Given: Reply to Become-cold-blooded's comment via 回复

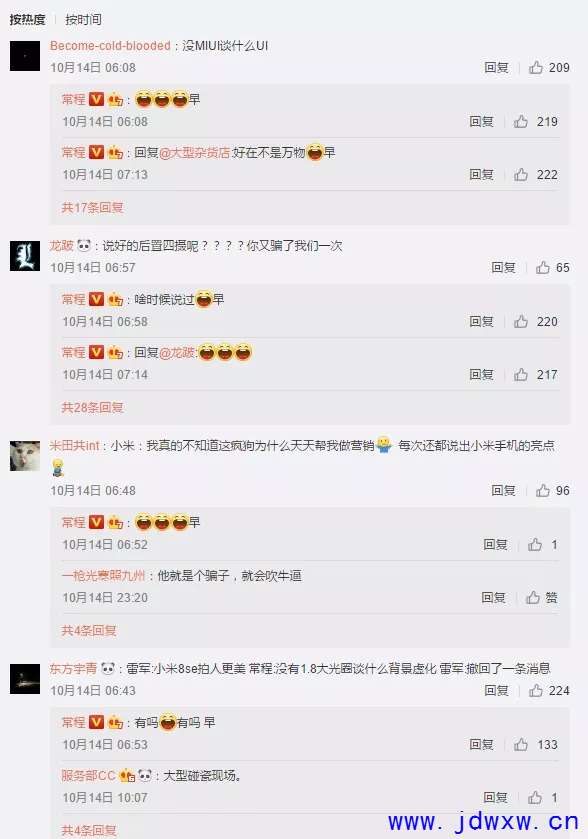Looking at the screenshot, I should tap(496, 67).
